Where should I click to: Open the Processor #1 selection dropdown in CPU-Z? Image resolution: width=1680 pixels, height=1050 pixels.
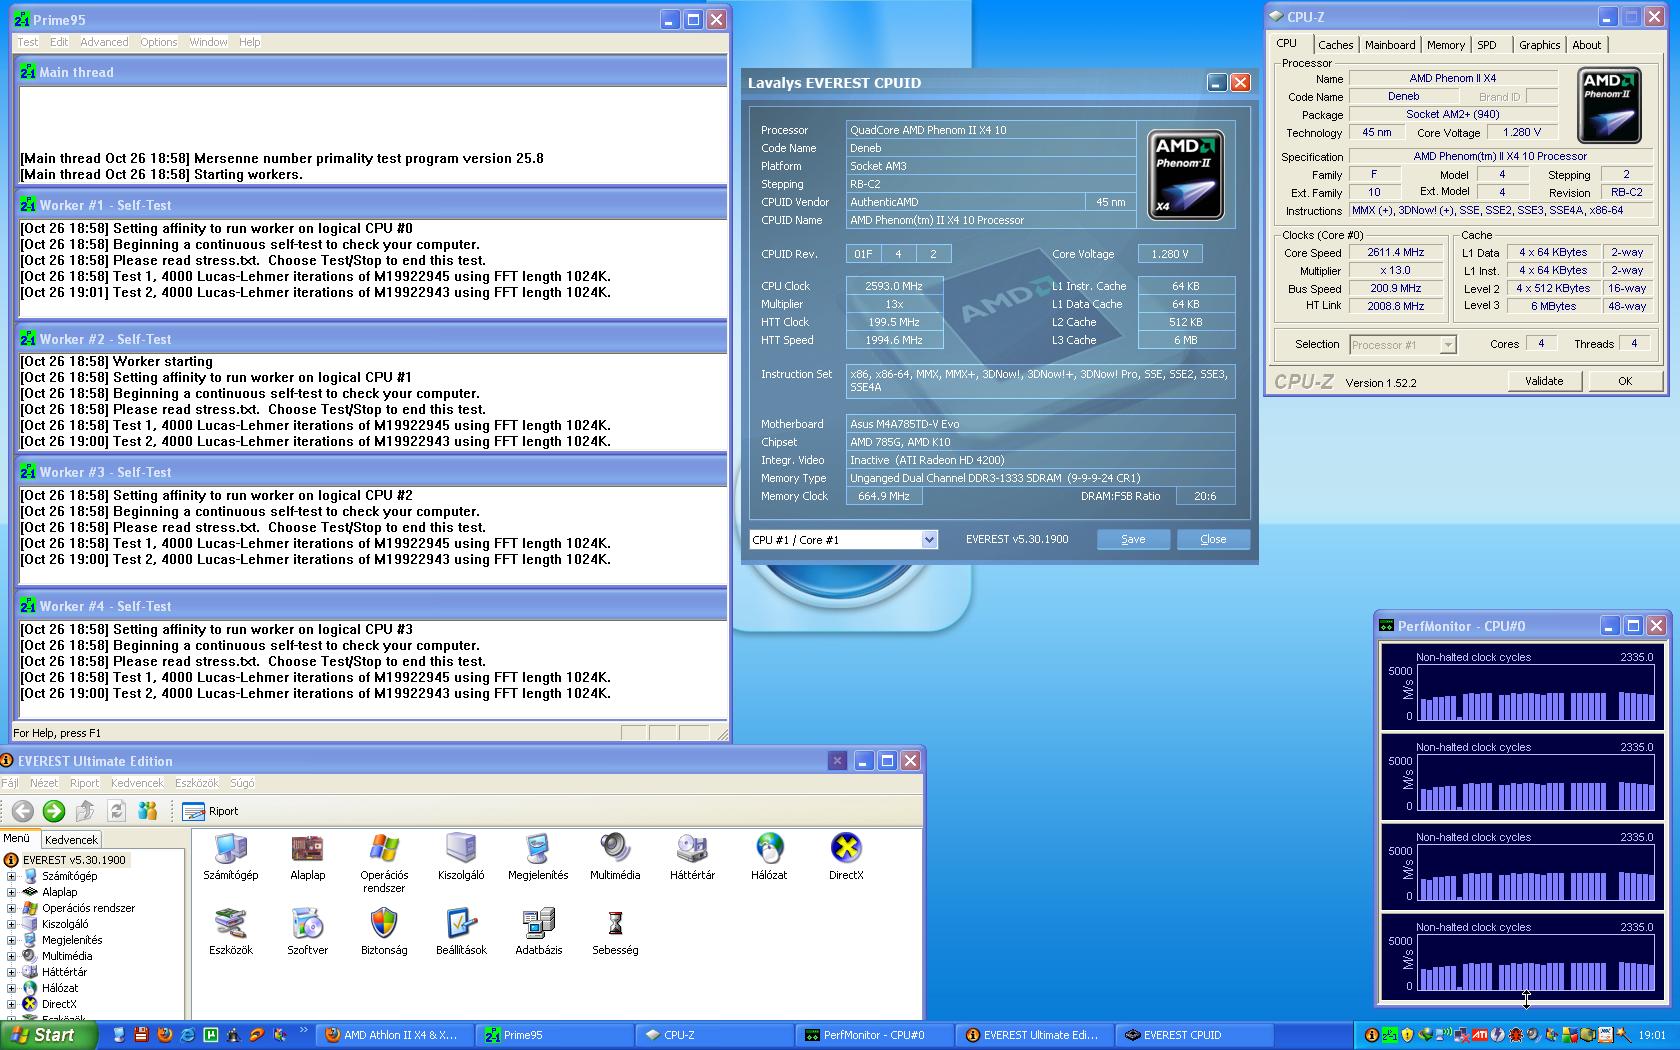(x=1447, y=345)
